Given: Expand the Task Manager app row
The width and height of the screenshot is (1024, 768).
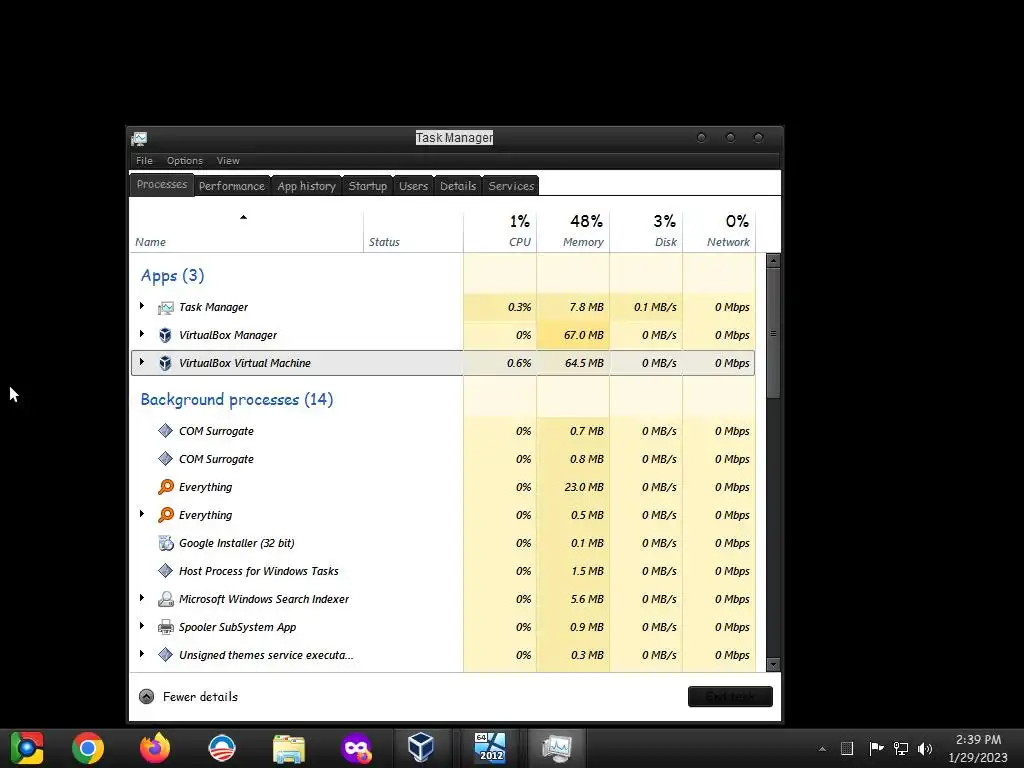Looking at the screenshot, I should (142, 306).
